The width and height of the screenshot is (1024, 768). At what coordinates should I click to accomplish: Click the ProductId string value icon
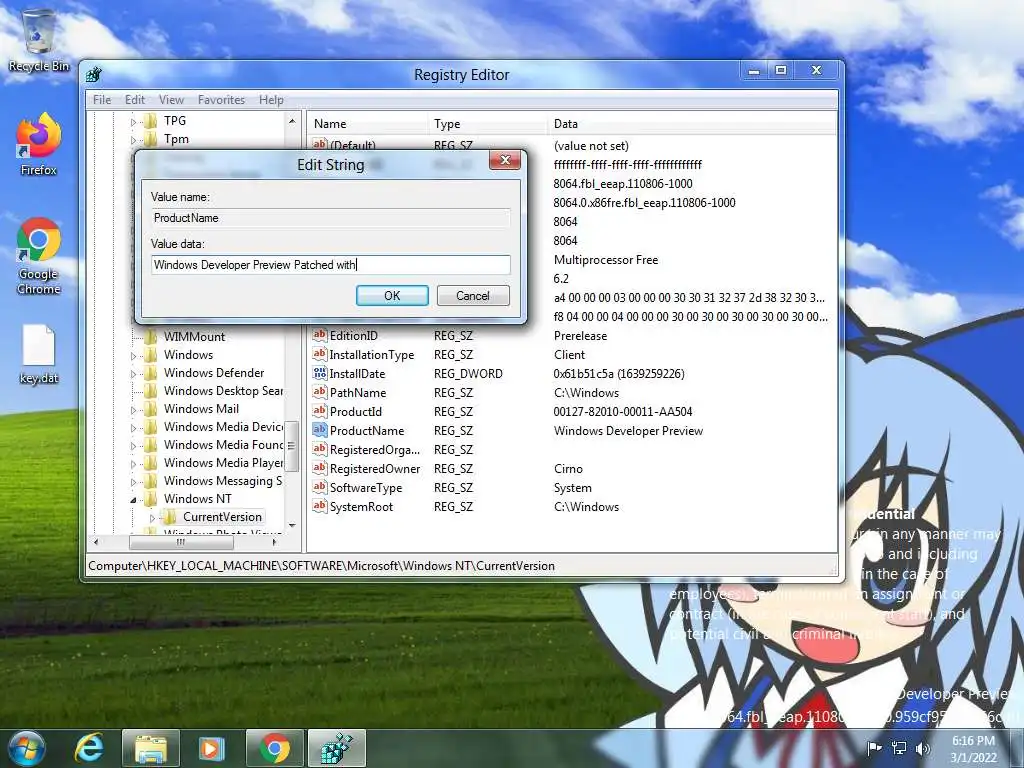[319, 411]
